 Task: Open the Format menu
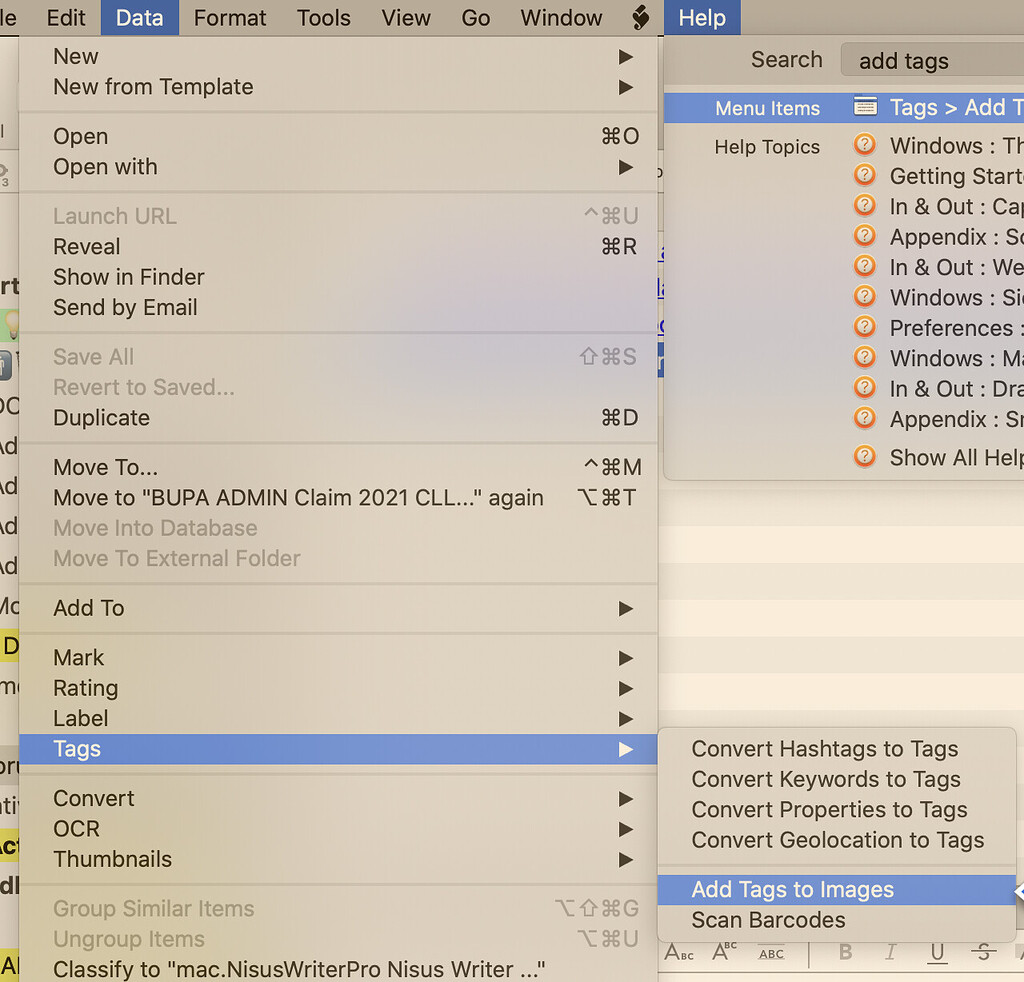coord(229,17)
